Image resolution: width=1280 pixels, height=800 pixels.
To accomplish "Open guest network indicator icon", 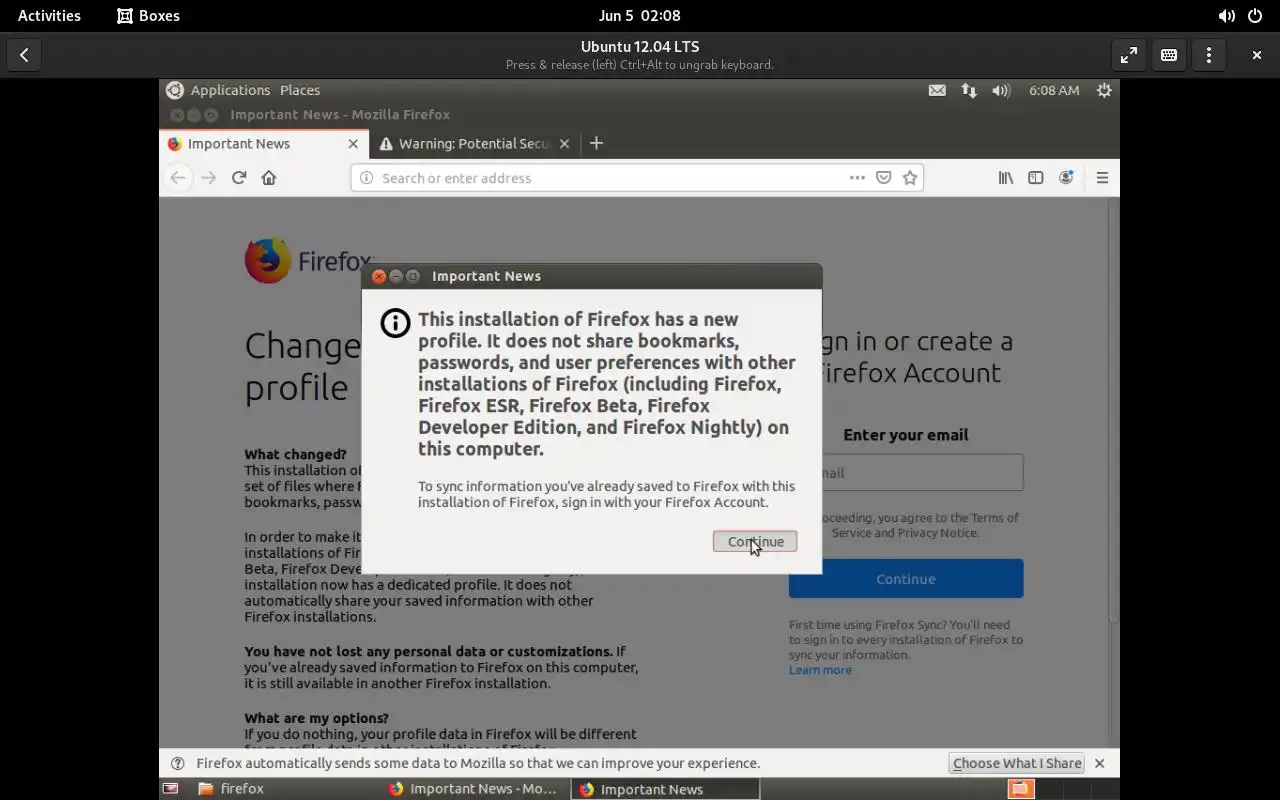I will point(969,90).
